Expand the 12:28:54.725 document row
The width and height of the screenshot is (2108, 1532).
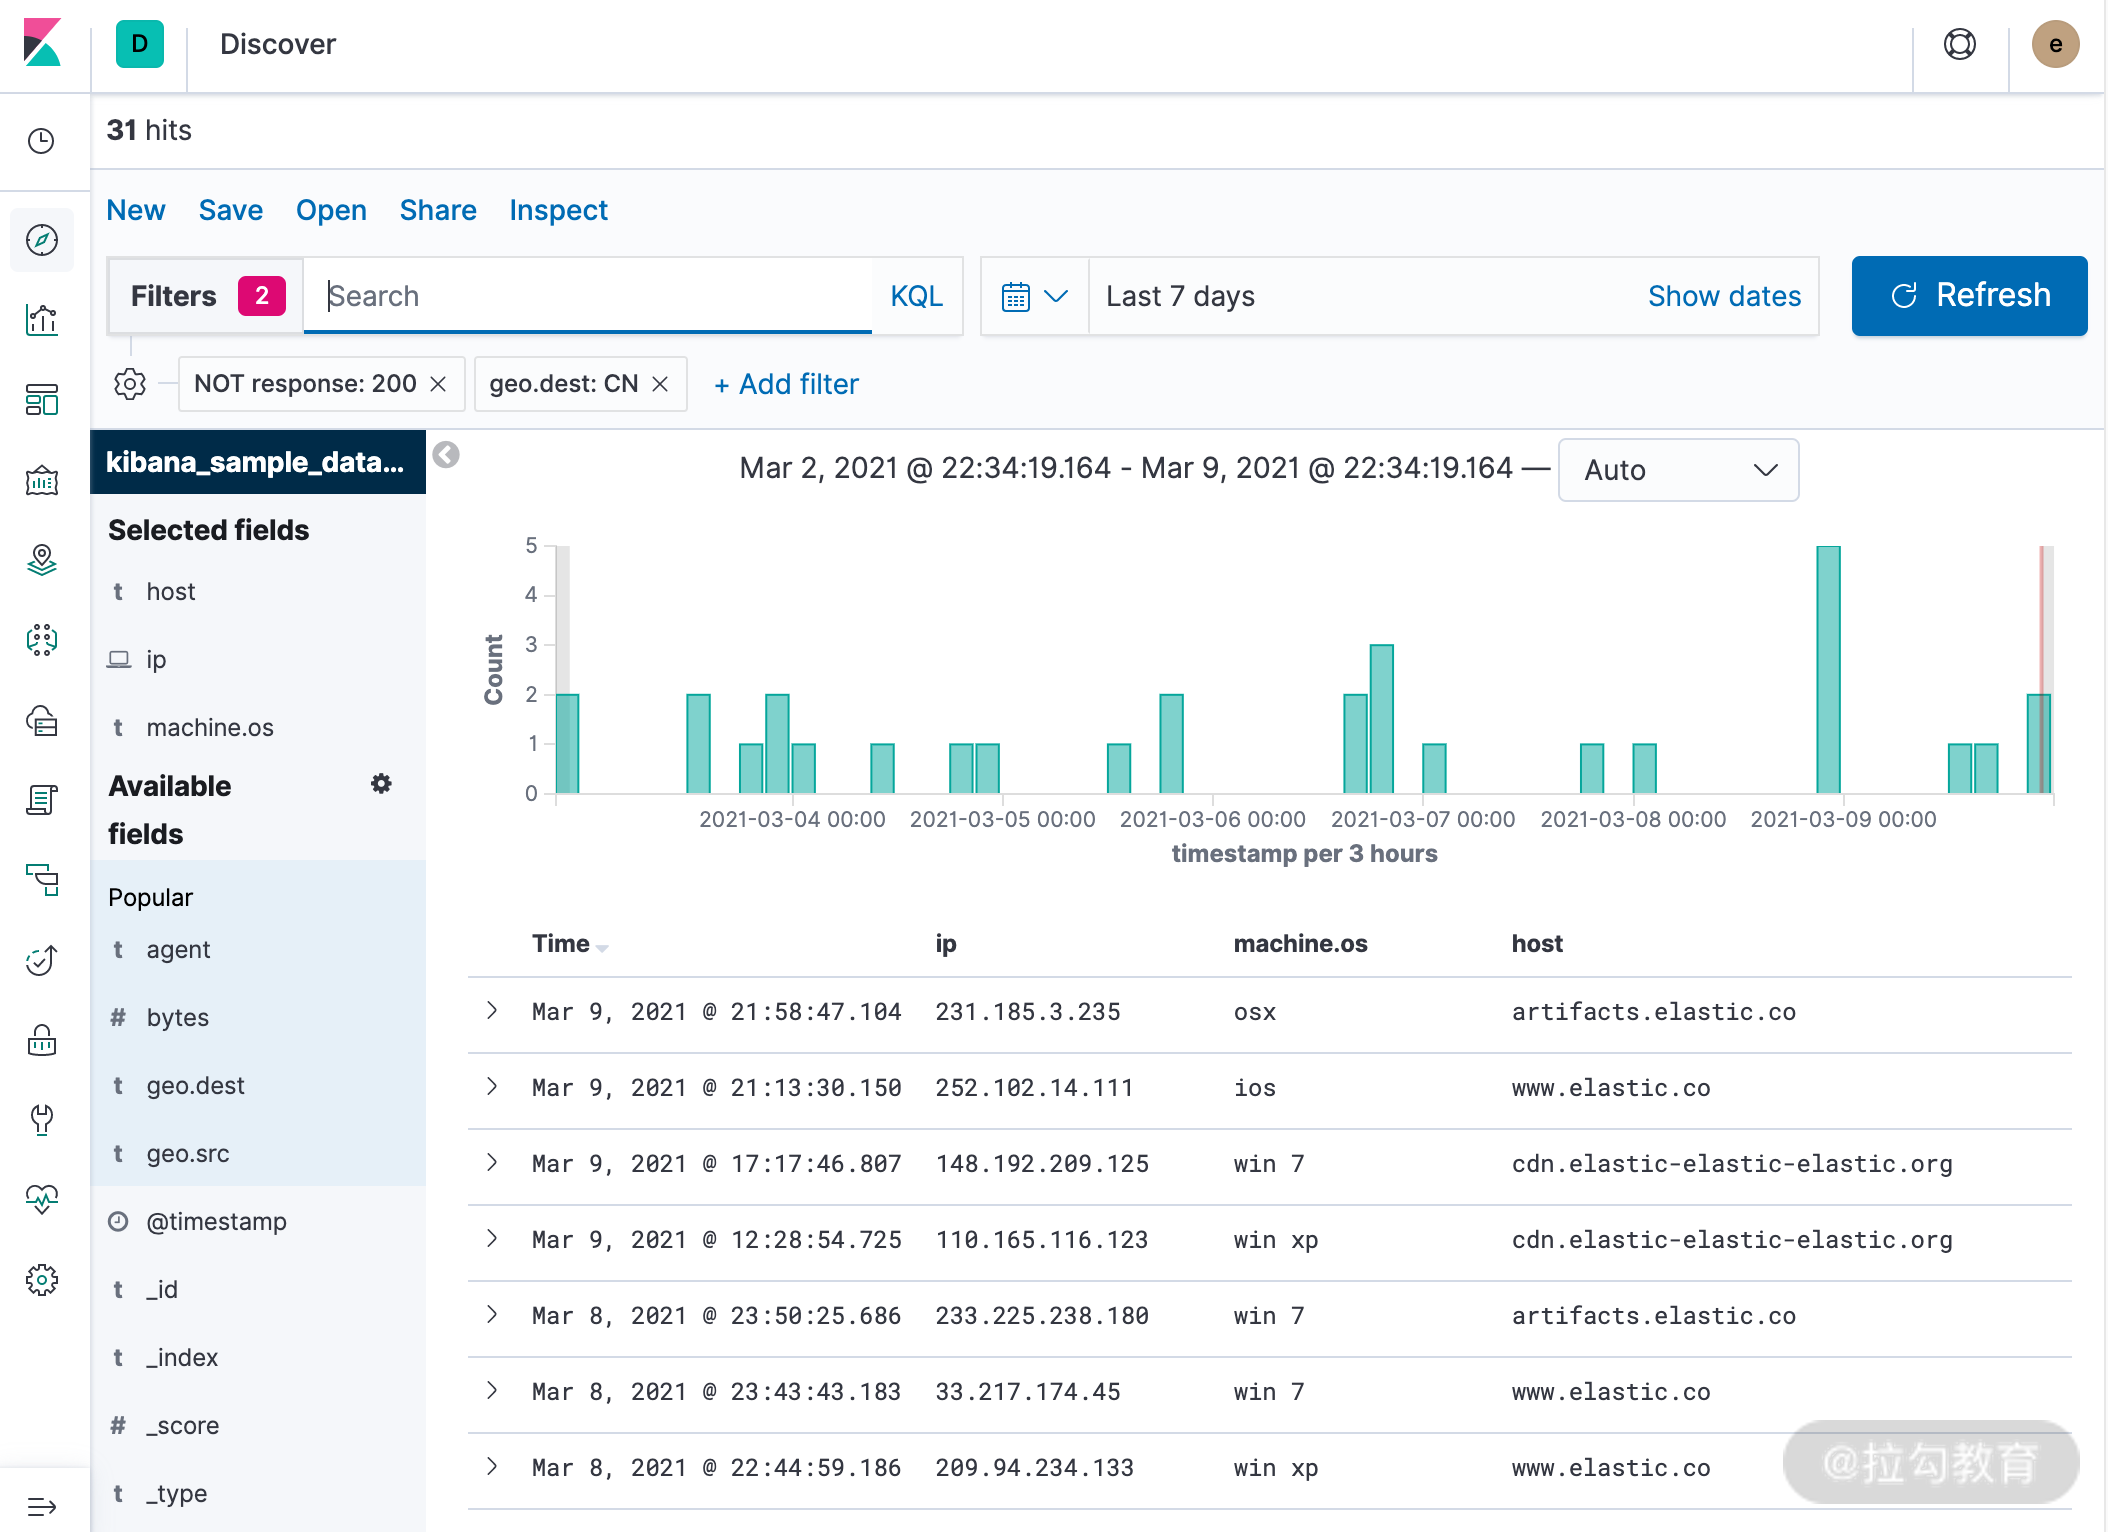pyautogui.click(x=492, y=1239)
